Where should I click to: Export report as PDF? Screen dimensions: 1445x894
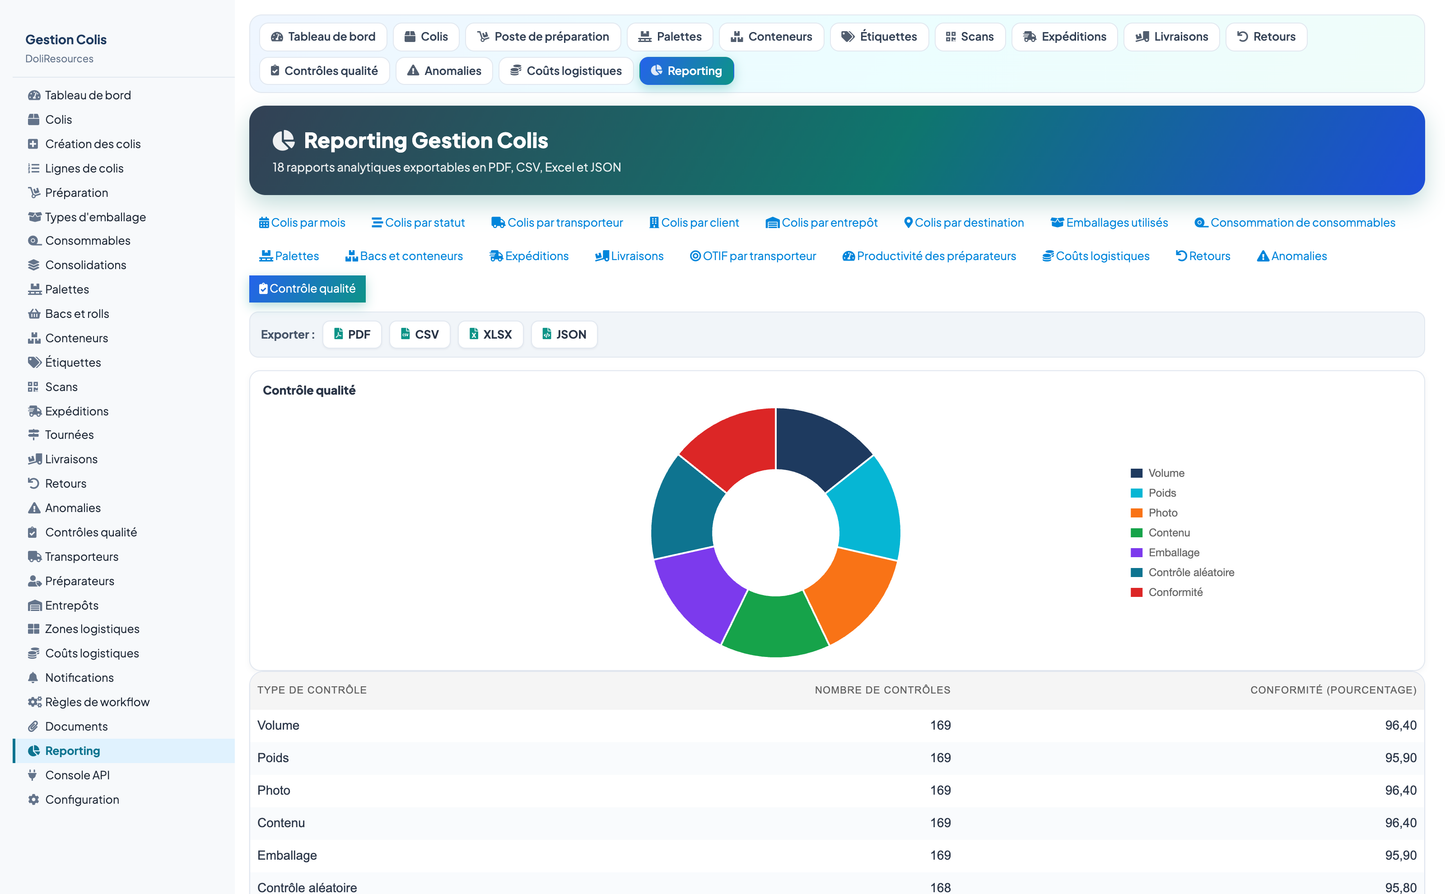click(x=352, y=335)
